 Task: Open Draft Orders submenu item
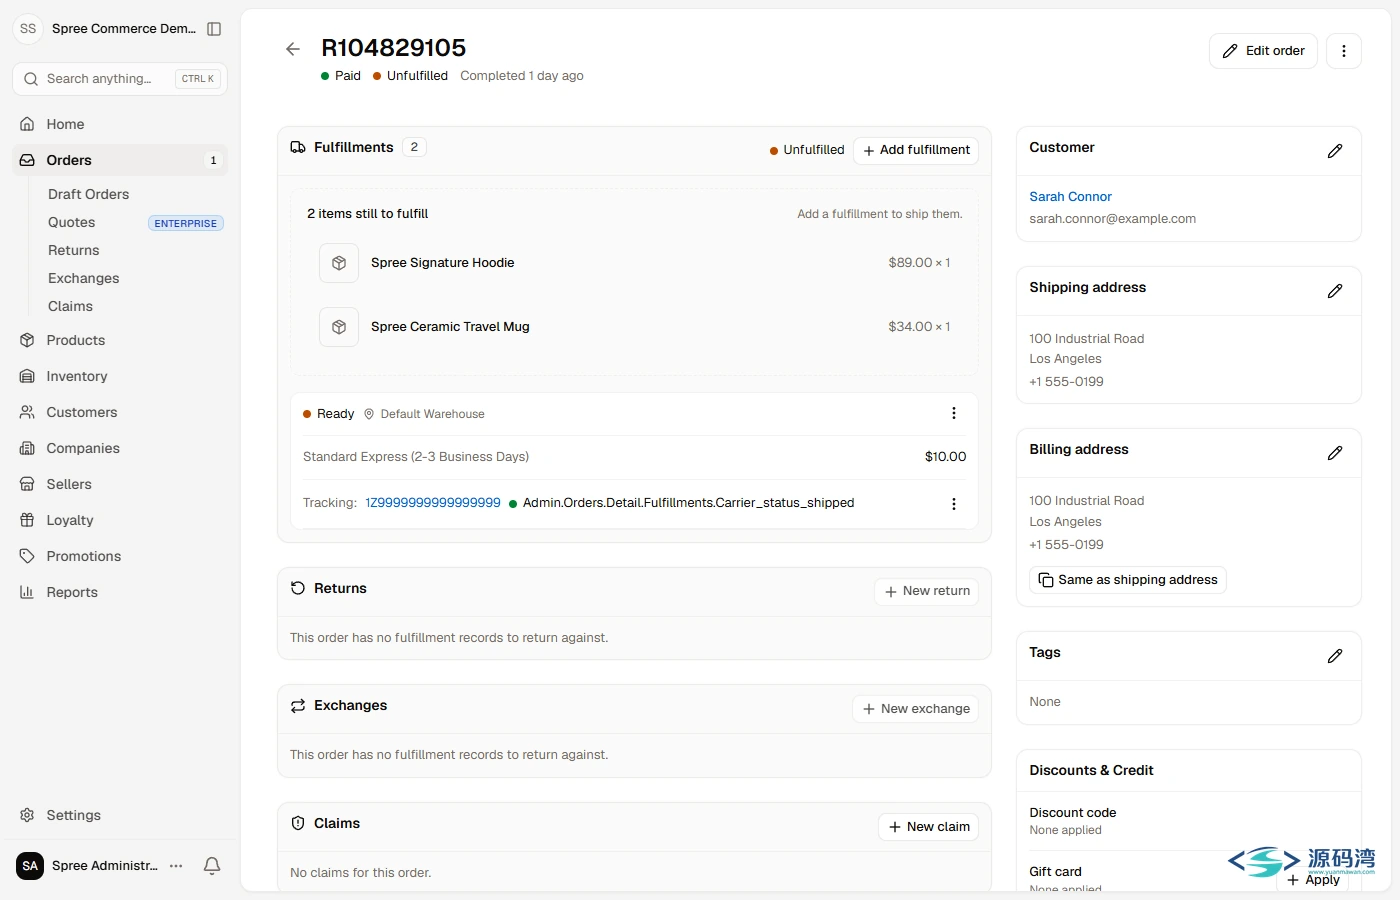88,194
